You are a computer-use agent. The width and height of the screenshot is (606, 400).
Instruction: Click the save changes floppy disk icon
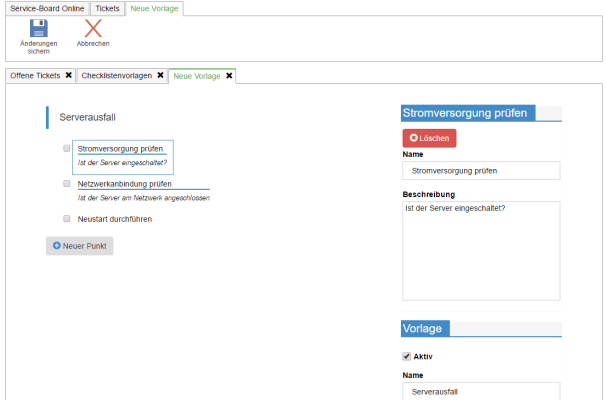pos(39,29)
